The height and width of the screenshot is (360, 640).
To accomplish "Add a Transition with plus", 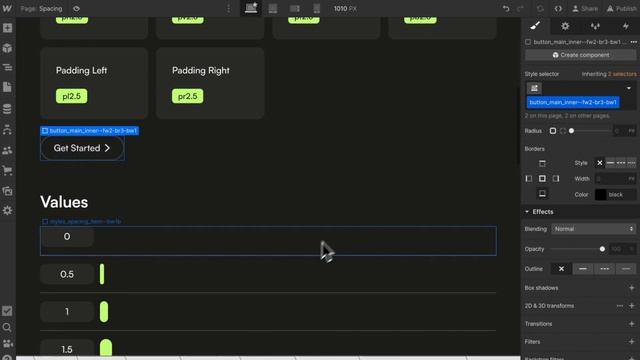I will (x=631, y=324).
